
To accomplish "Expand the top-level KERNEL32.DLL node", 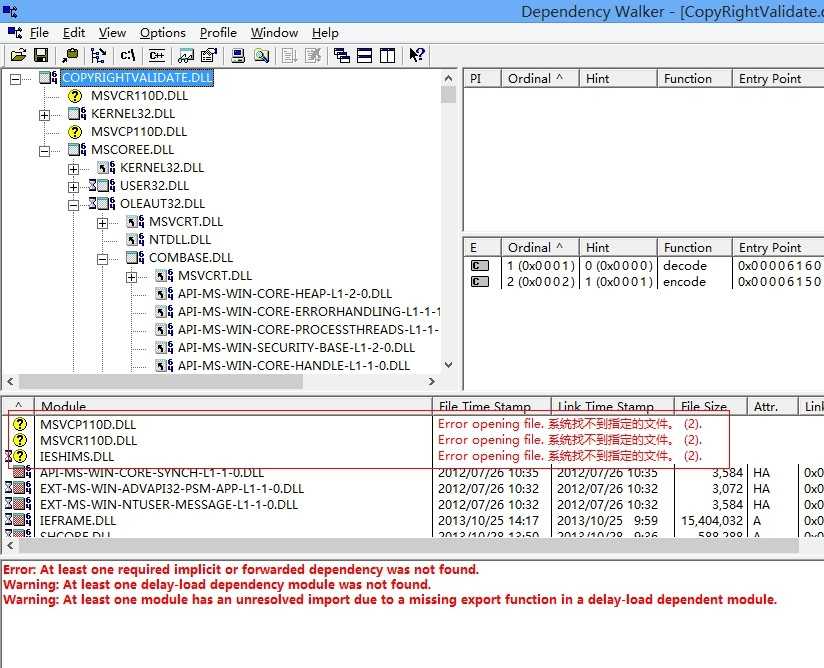I will 45,115.
